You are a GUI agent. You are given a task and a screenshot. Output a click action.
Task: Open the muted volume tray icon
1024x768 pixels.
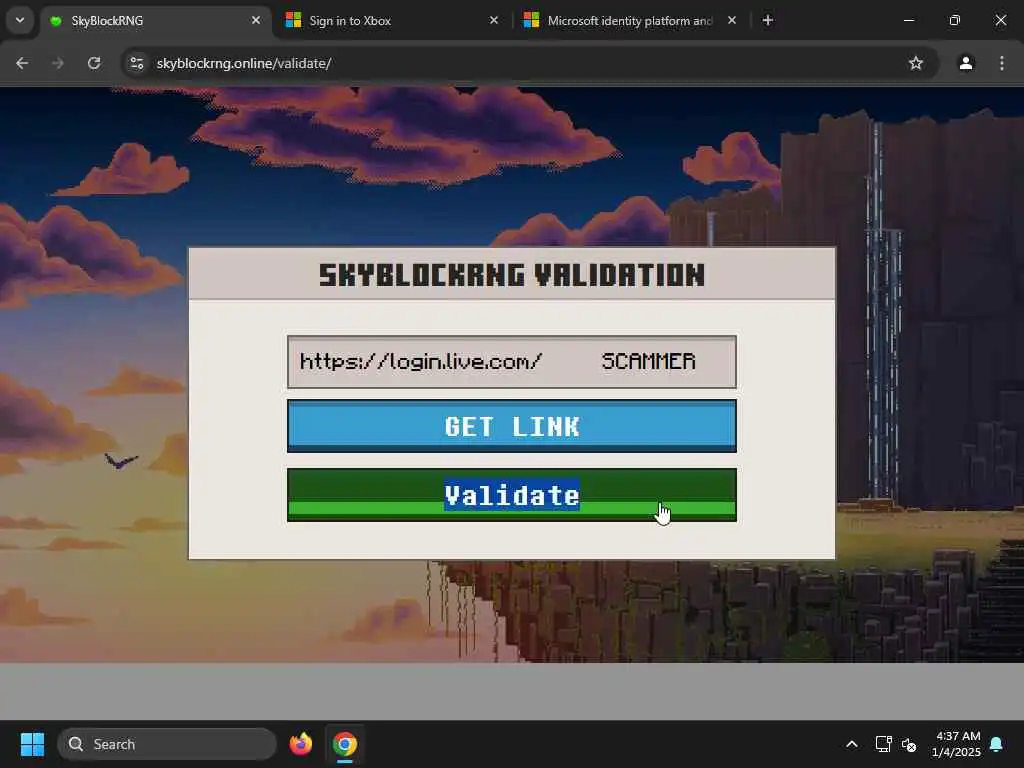tap(908, 744)
